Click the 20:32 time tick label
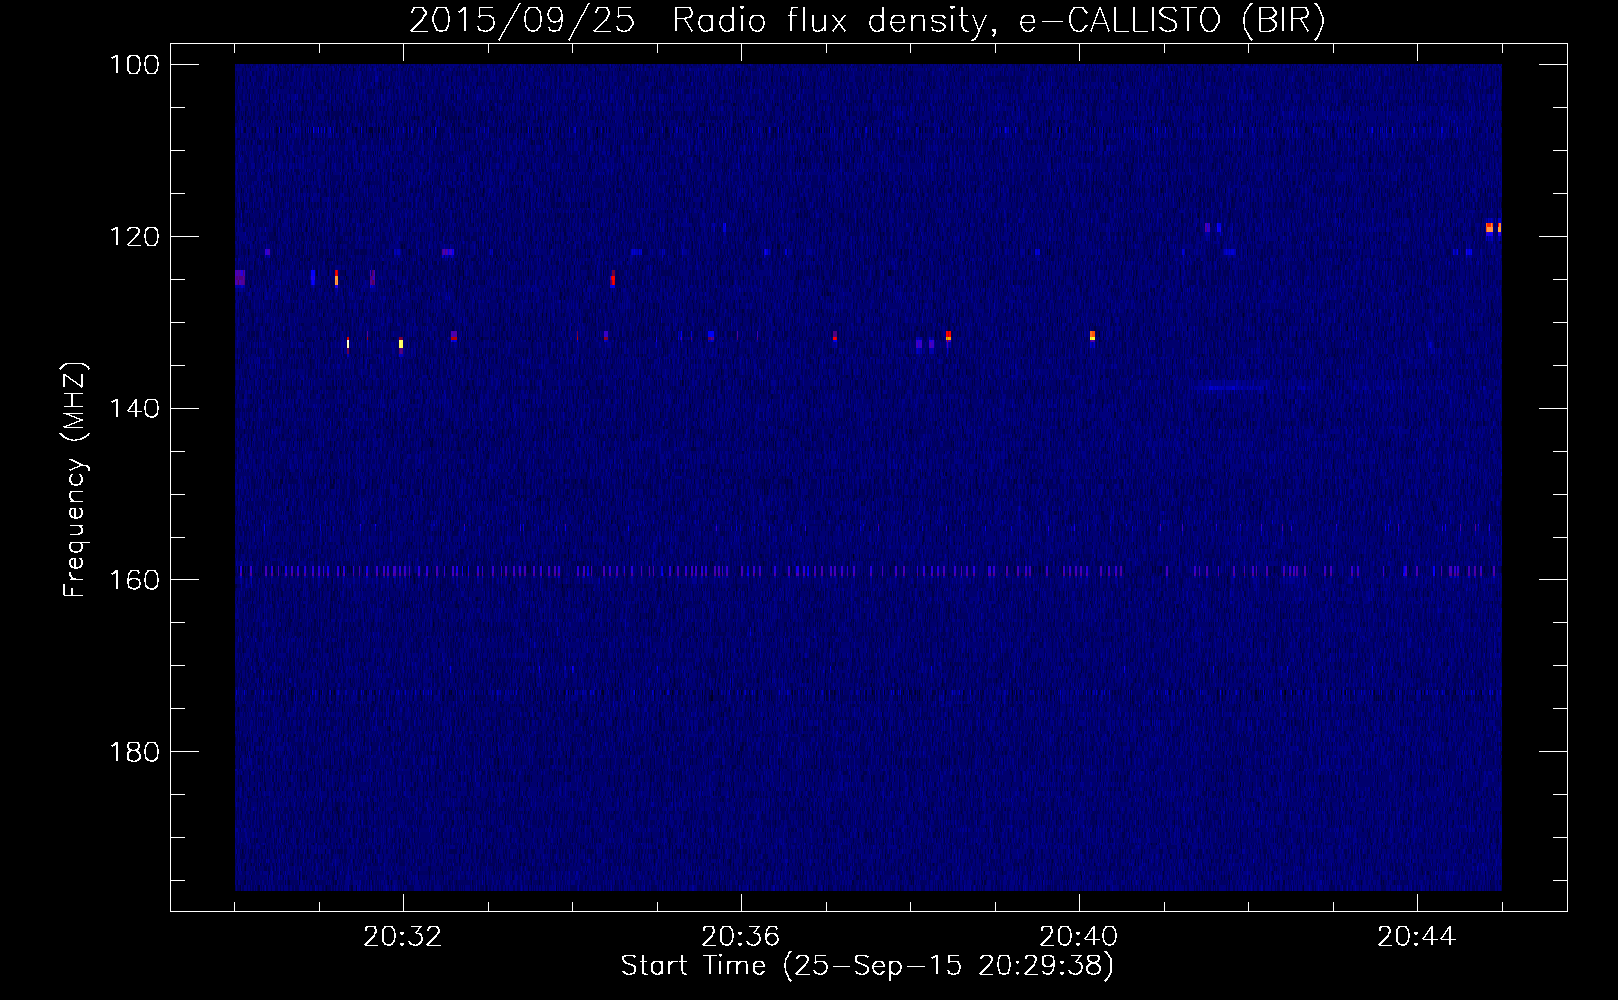The image size is (1618, 1000). [x=403, y=937]
